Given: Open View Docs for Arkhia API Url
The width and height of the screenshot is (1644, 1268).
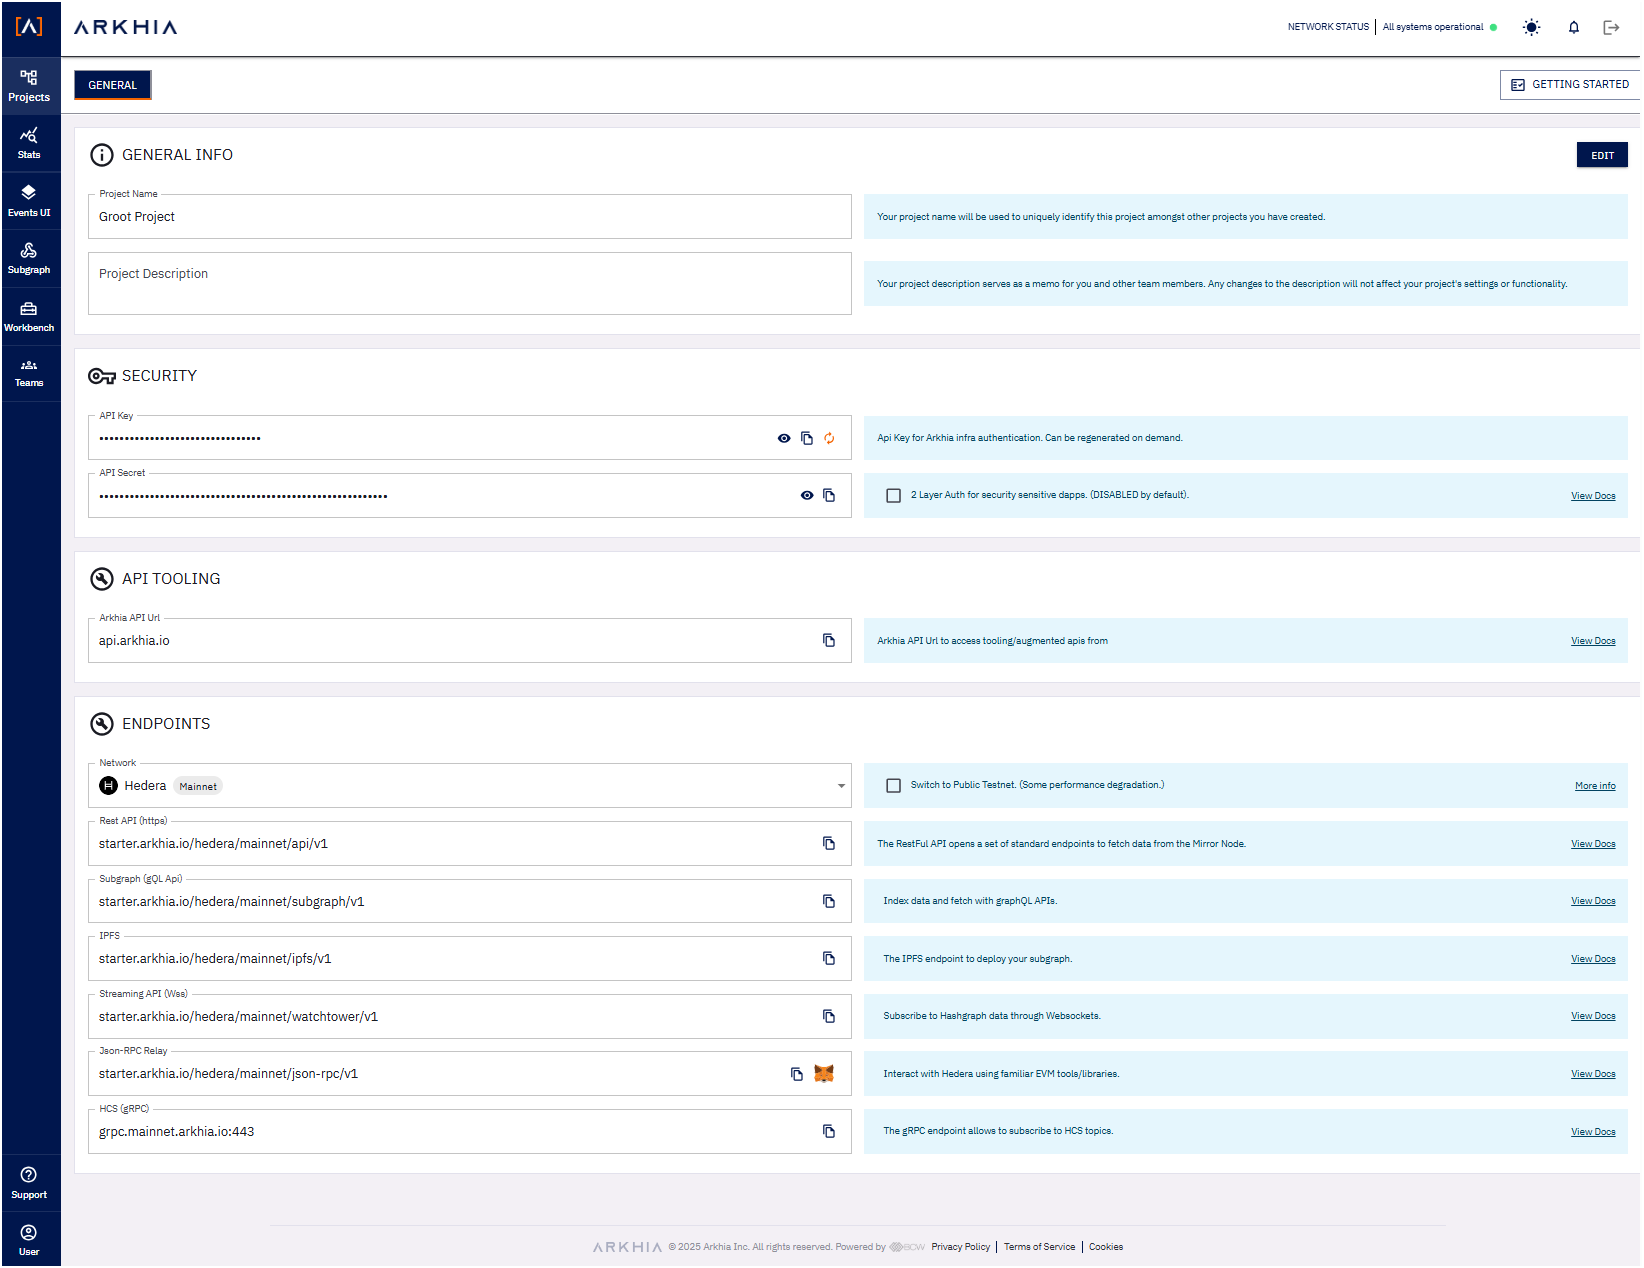Looking at the screenshot, I should pyautogui.click(x=1593, y=641).
